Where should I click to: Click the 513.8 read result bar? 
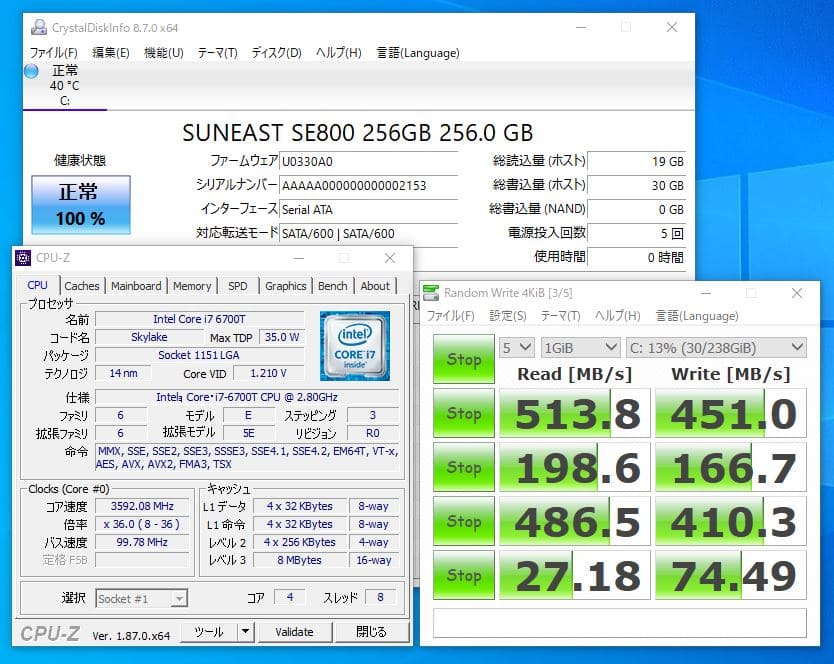pyautogui.click(x=574, y=413)
